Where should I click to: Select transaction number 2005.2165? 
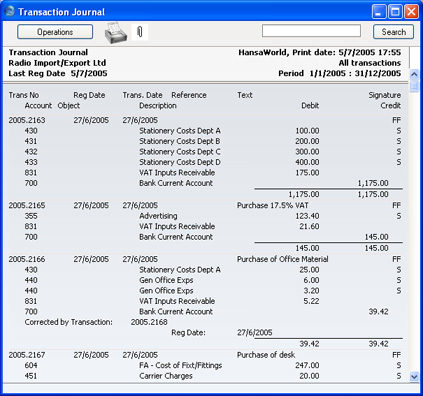click(27, 205)
